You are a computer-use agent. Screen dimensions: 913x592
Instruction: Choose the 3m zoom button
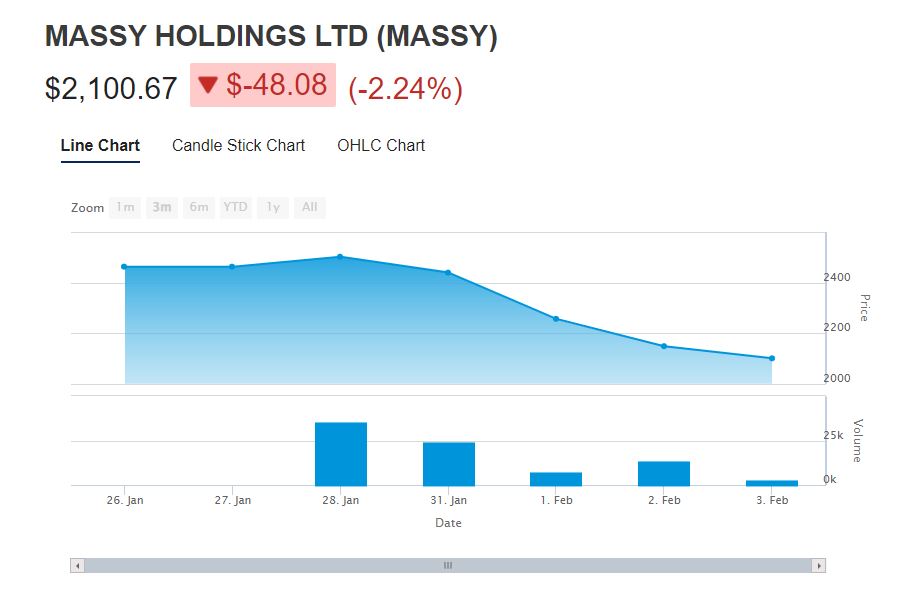pos(161,208)
